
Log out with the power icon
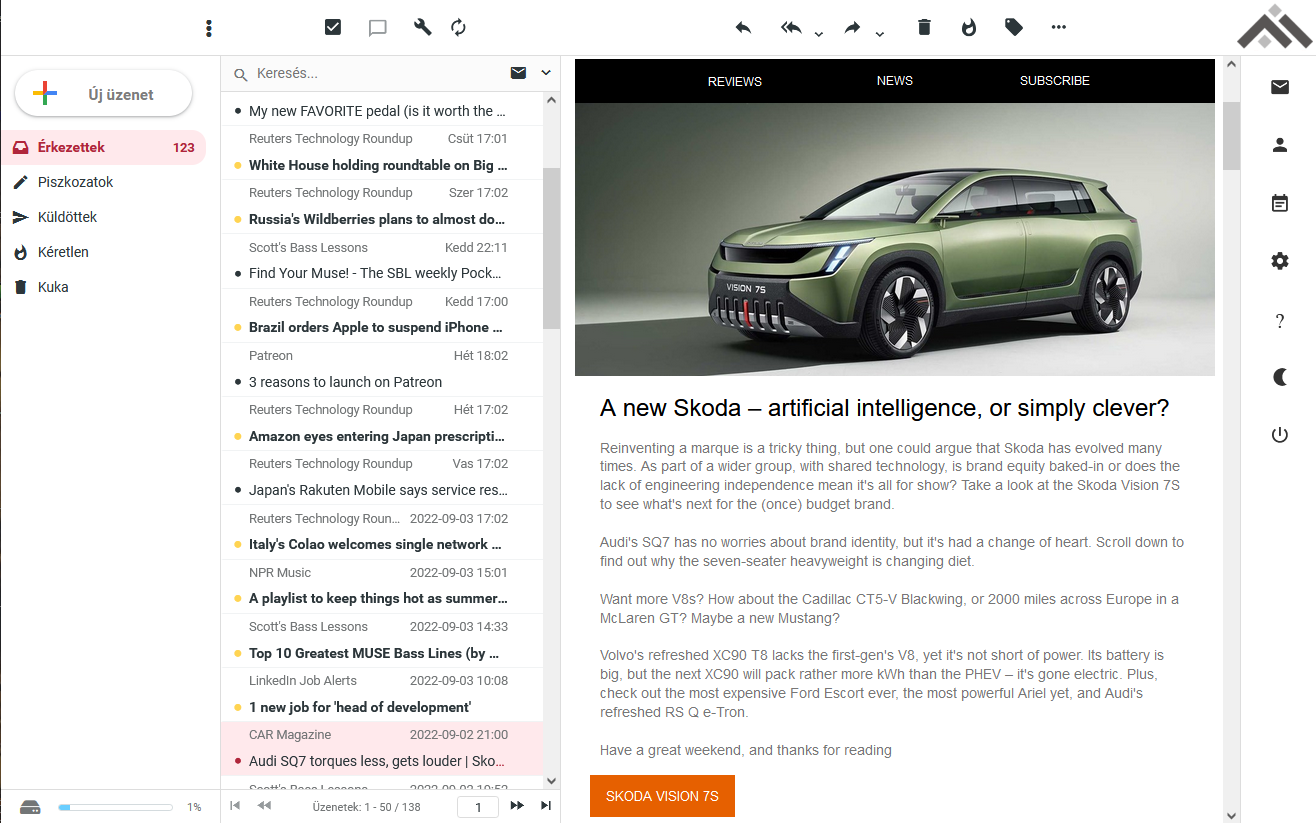(x=1280, y=435)
